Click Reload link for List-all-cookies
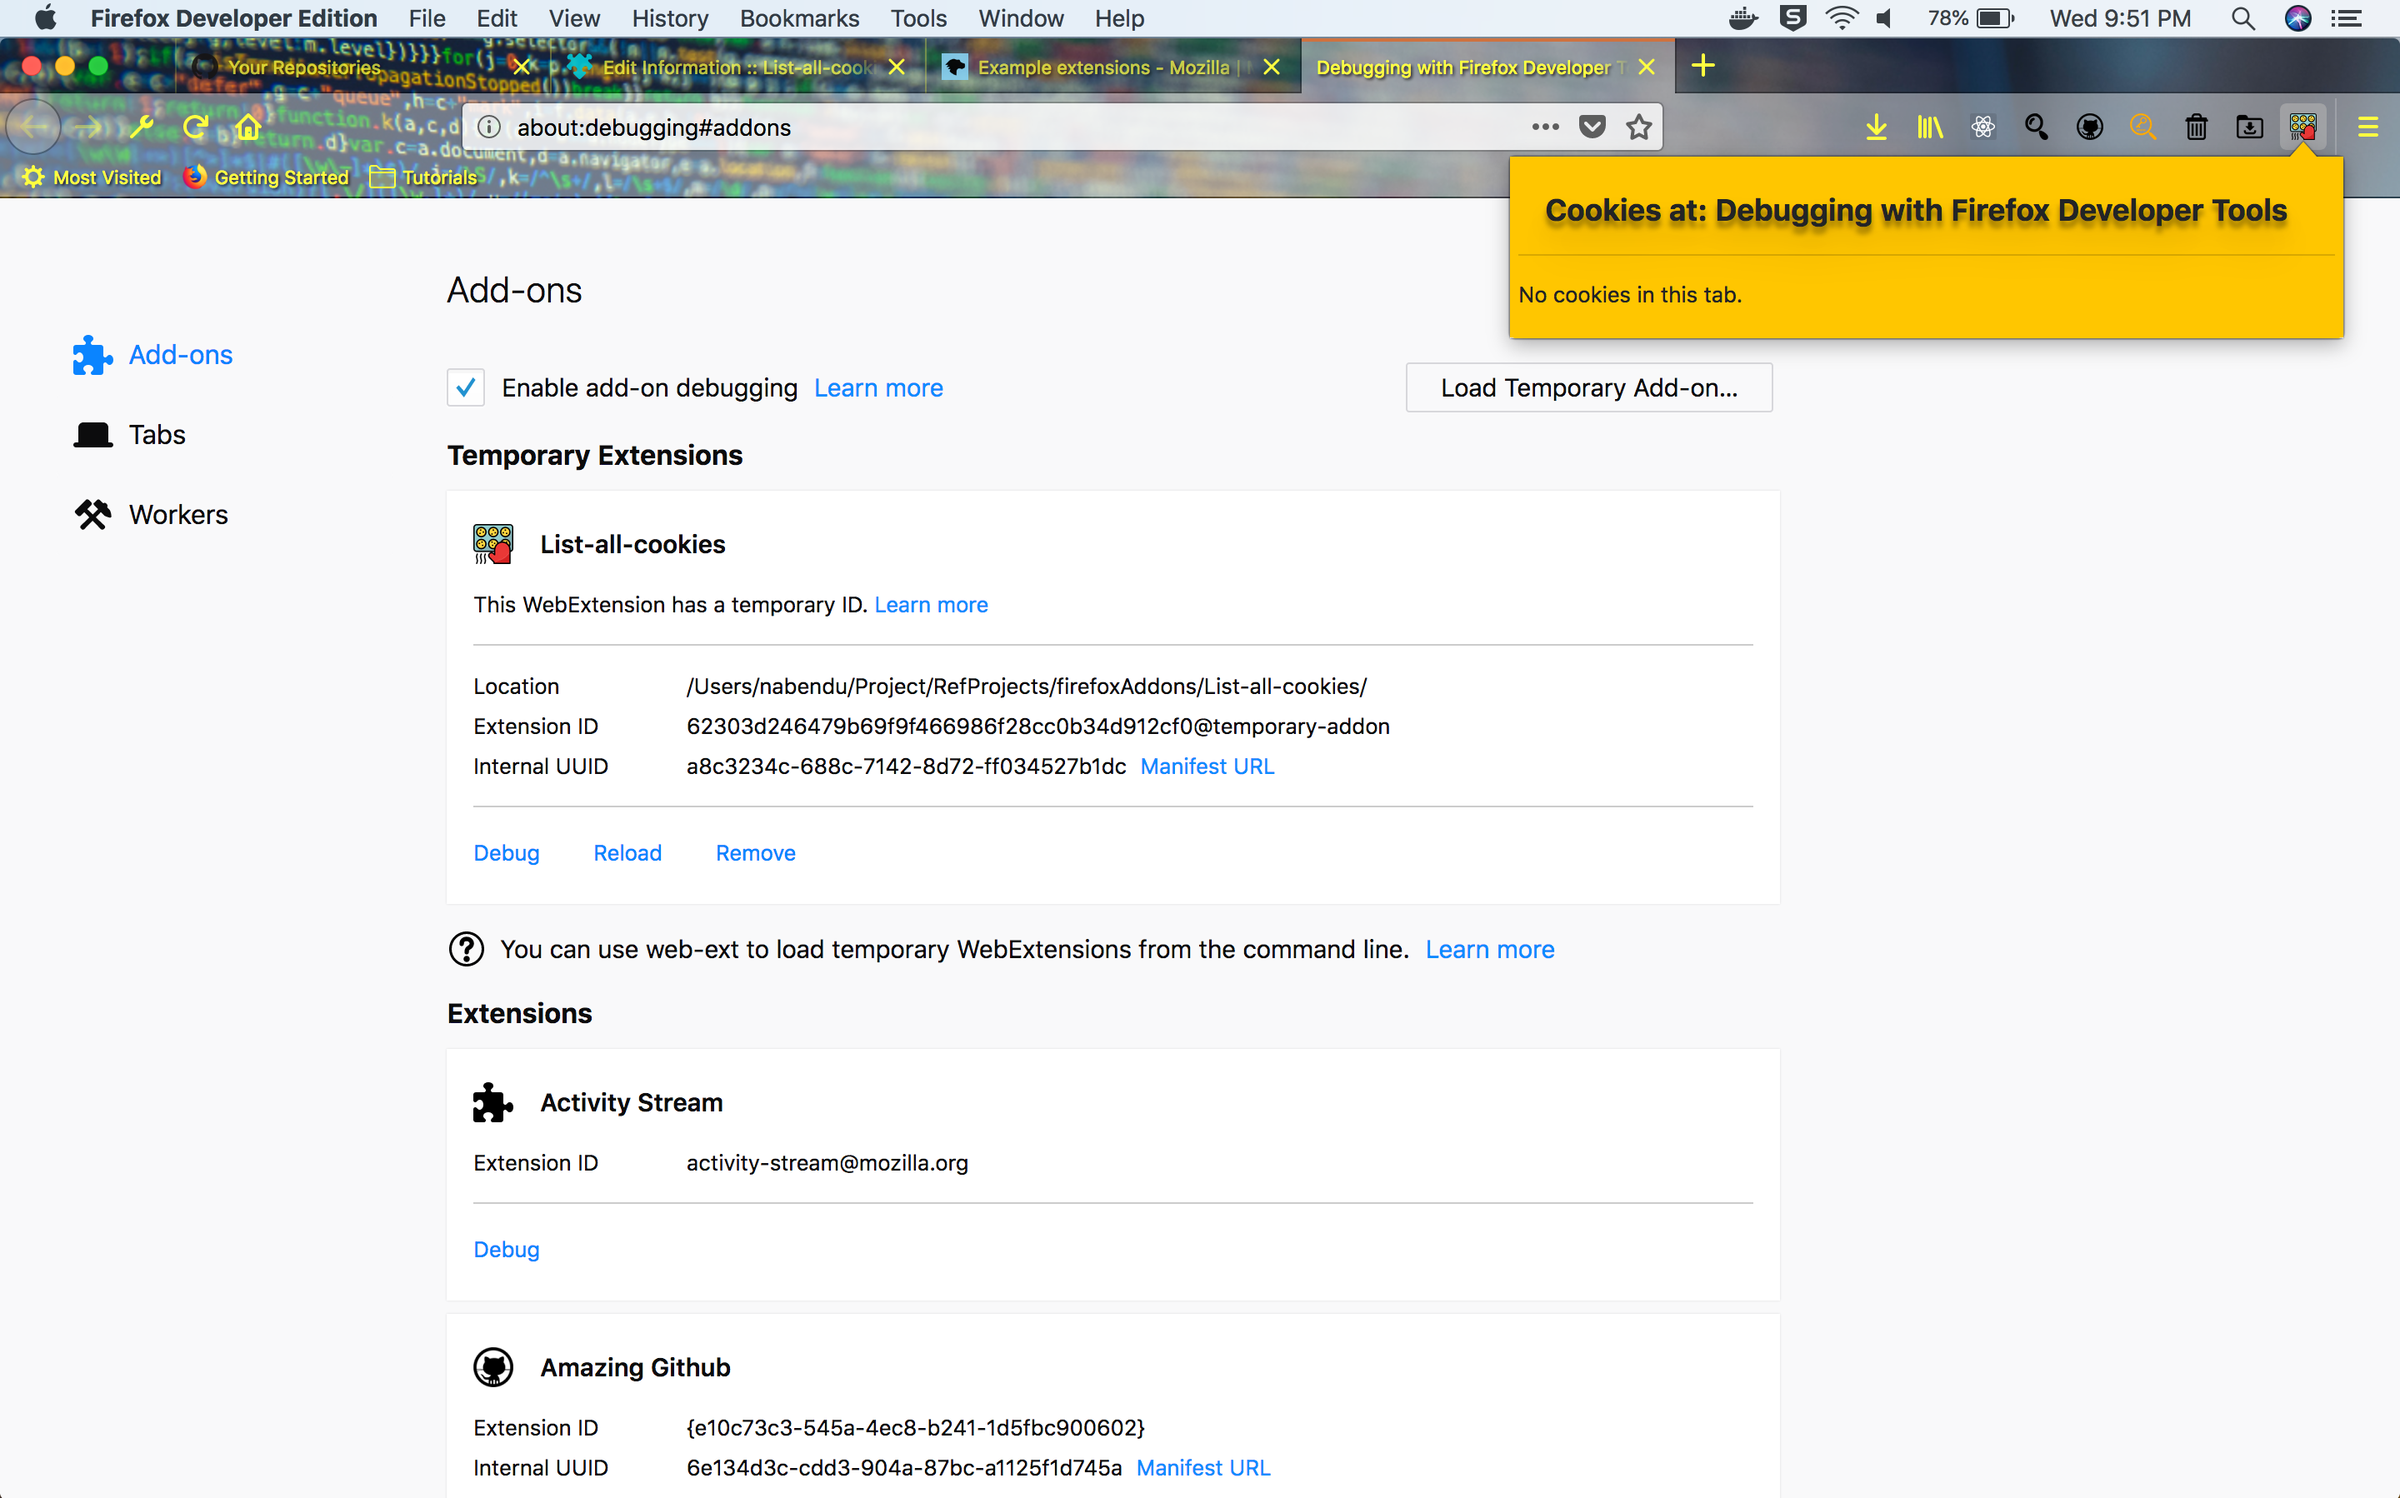This screenshot has height=1498, width=2400. tap(627, 853)
